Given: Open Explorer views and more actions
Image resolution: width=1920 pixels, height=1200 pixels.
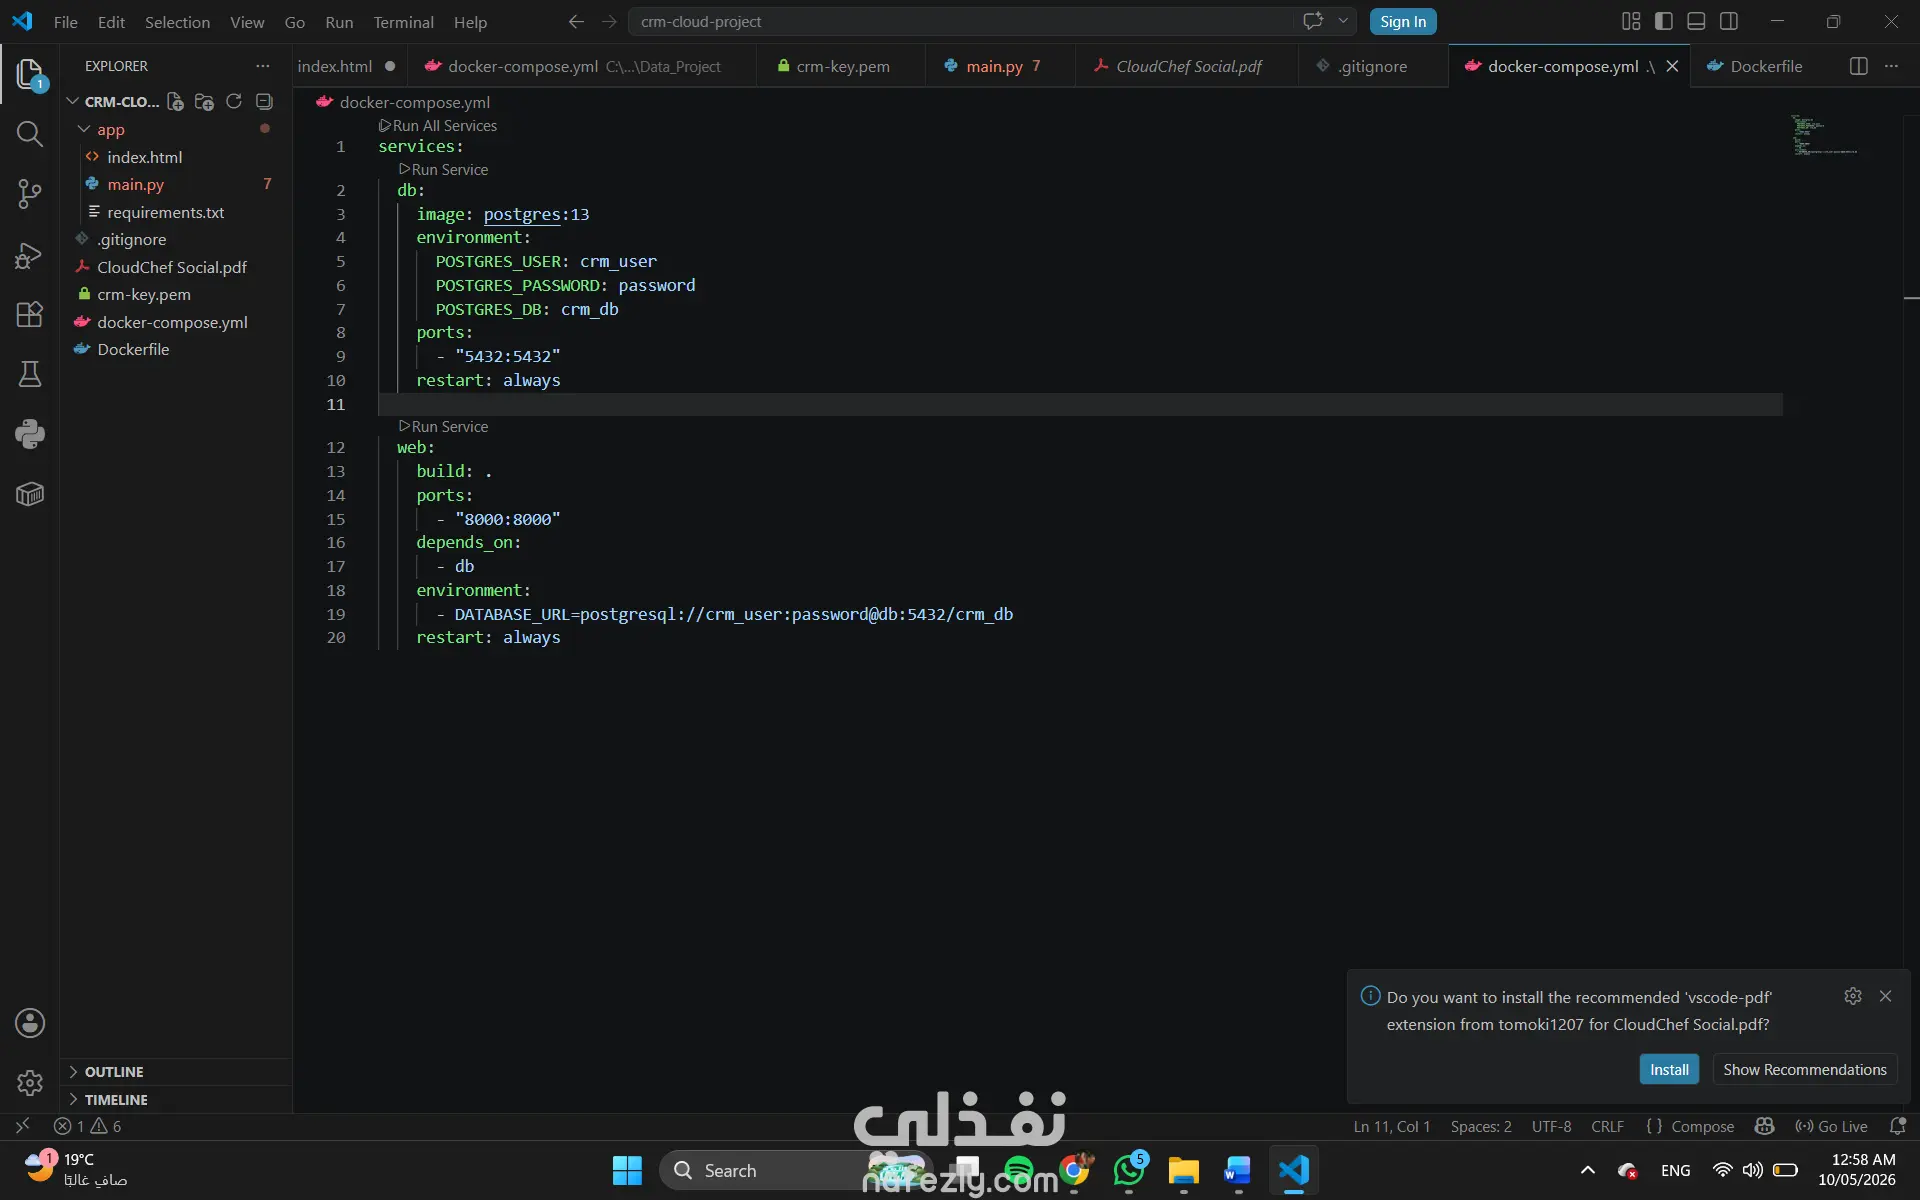Looking at the screenshot, I should click(x=263, y=66).
